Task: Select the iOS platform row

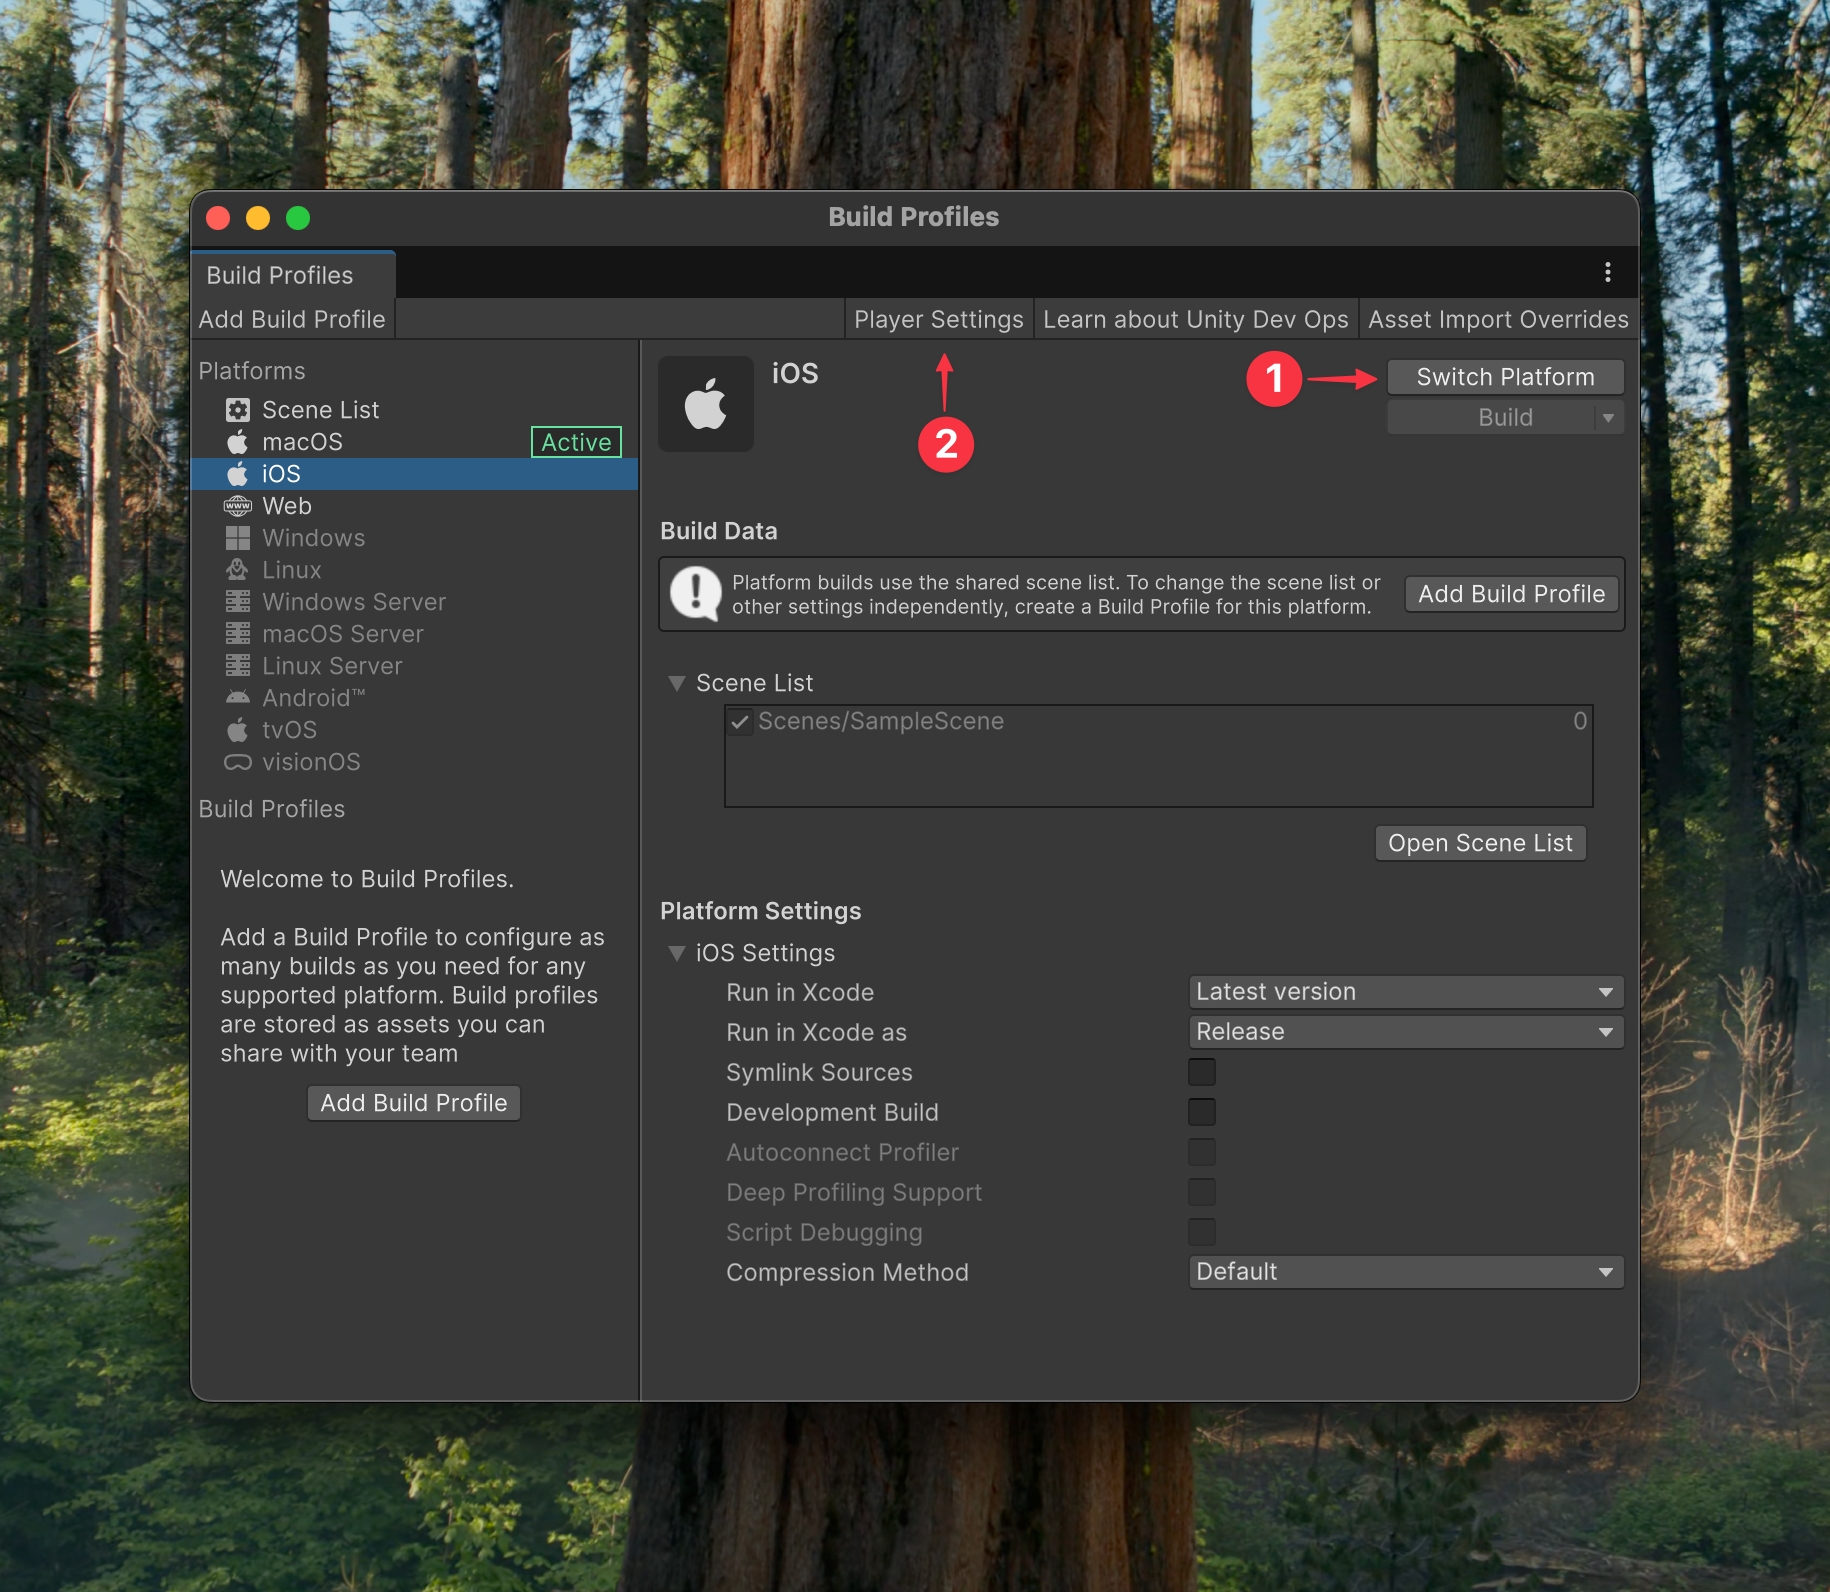Action: click(x=414, y=474)
